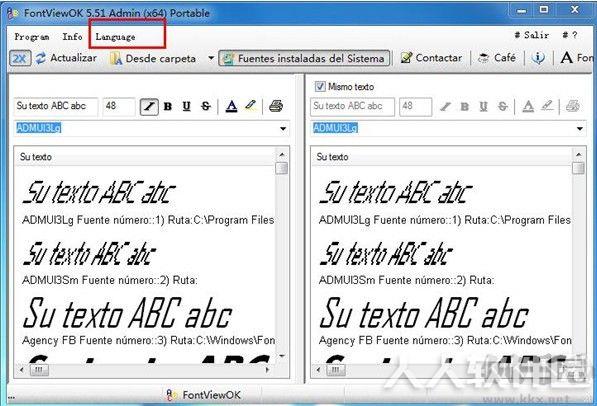Choose highlight background color in left panel

pos(251,105)
